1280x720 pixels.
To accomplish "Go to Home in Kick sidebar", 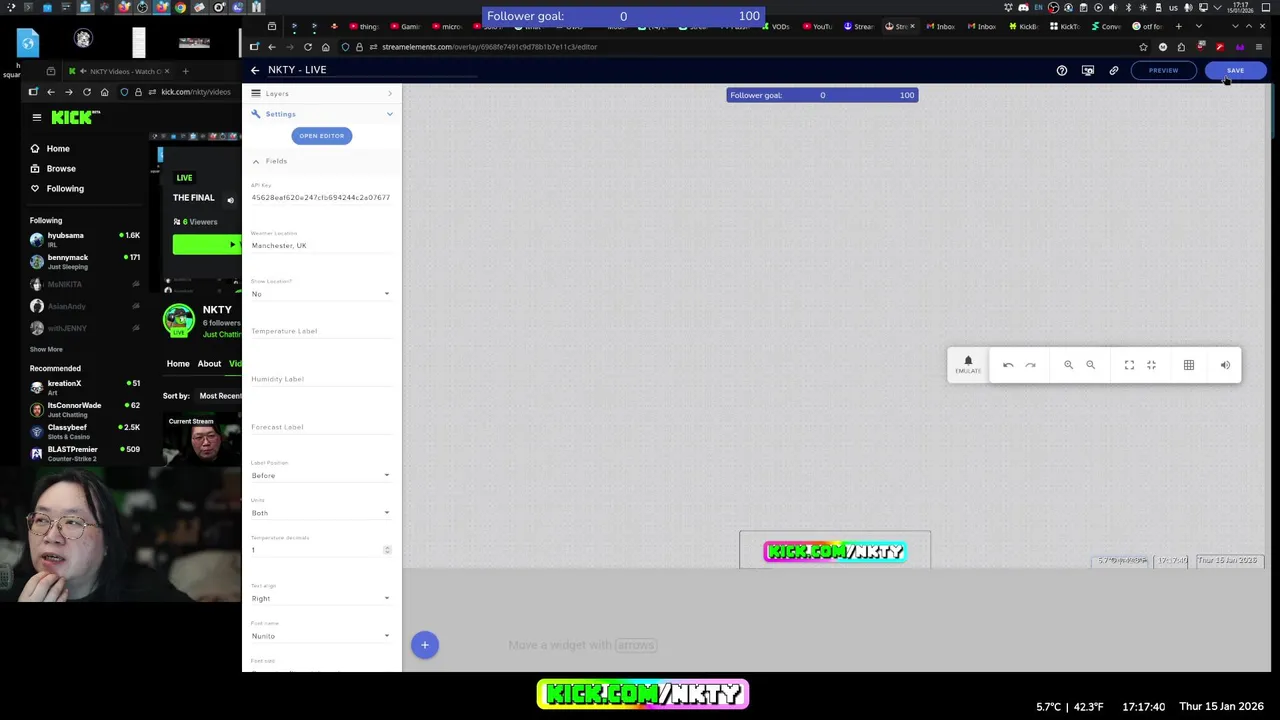I will pyautogui.click(x=58, y=148).
